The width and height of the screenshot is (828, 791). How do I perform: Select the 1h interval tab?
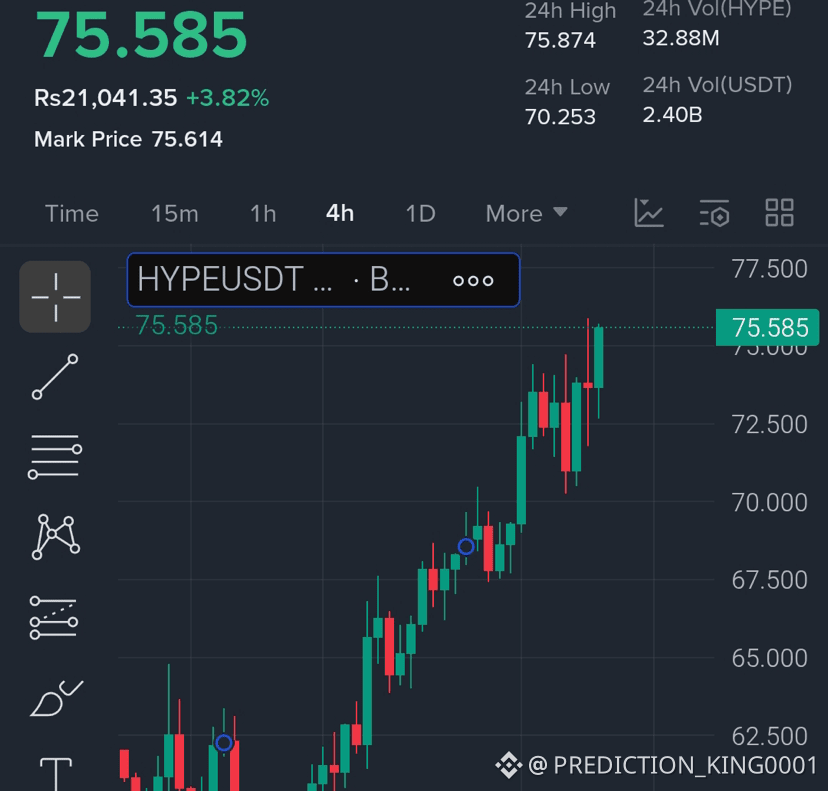click(x=263, y=214)
